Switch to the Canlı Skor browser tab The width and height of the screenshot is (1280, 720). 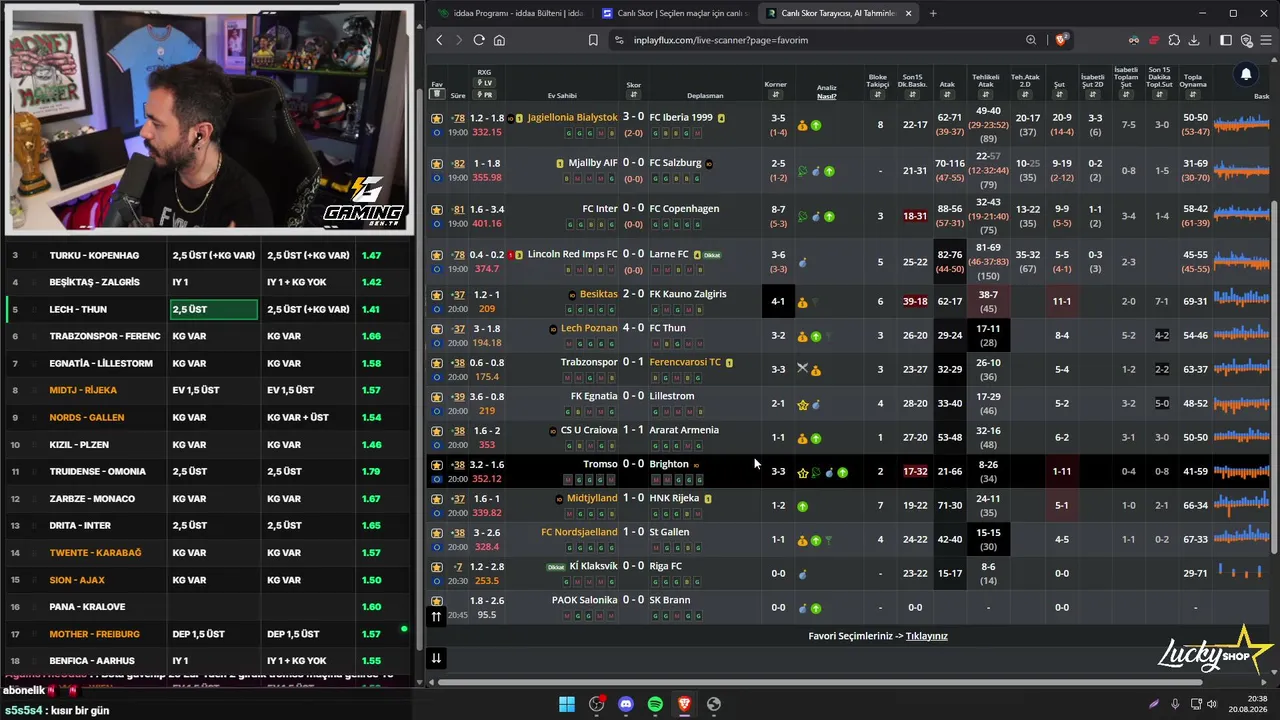click(x=673, y=13)
